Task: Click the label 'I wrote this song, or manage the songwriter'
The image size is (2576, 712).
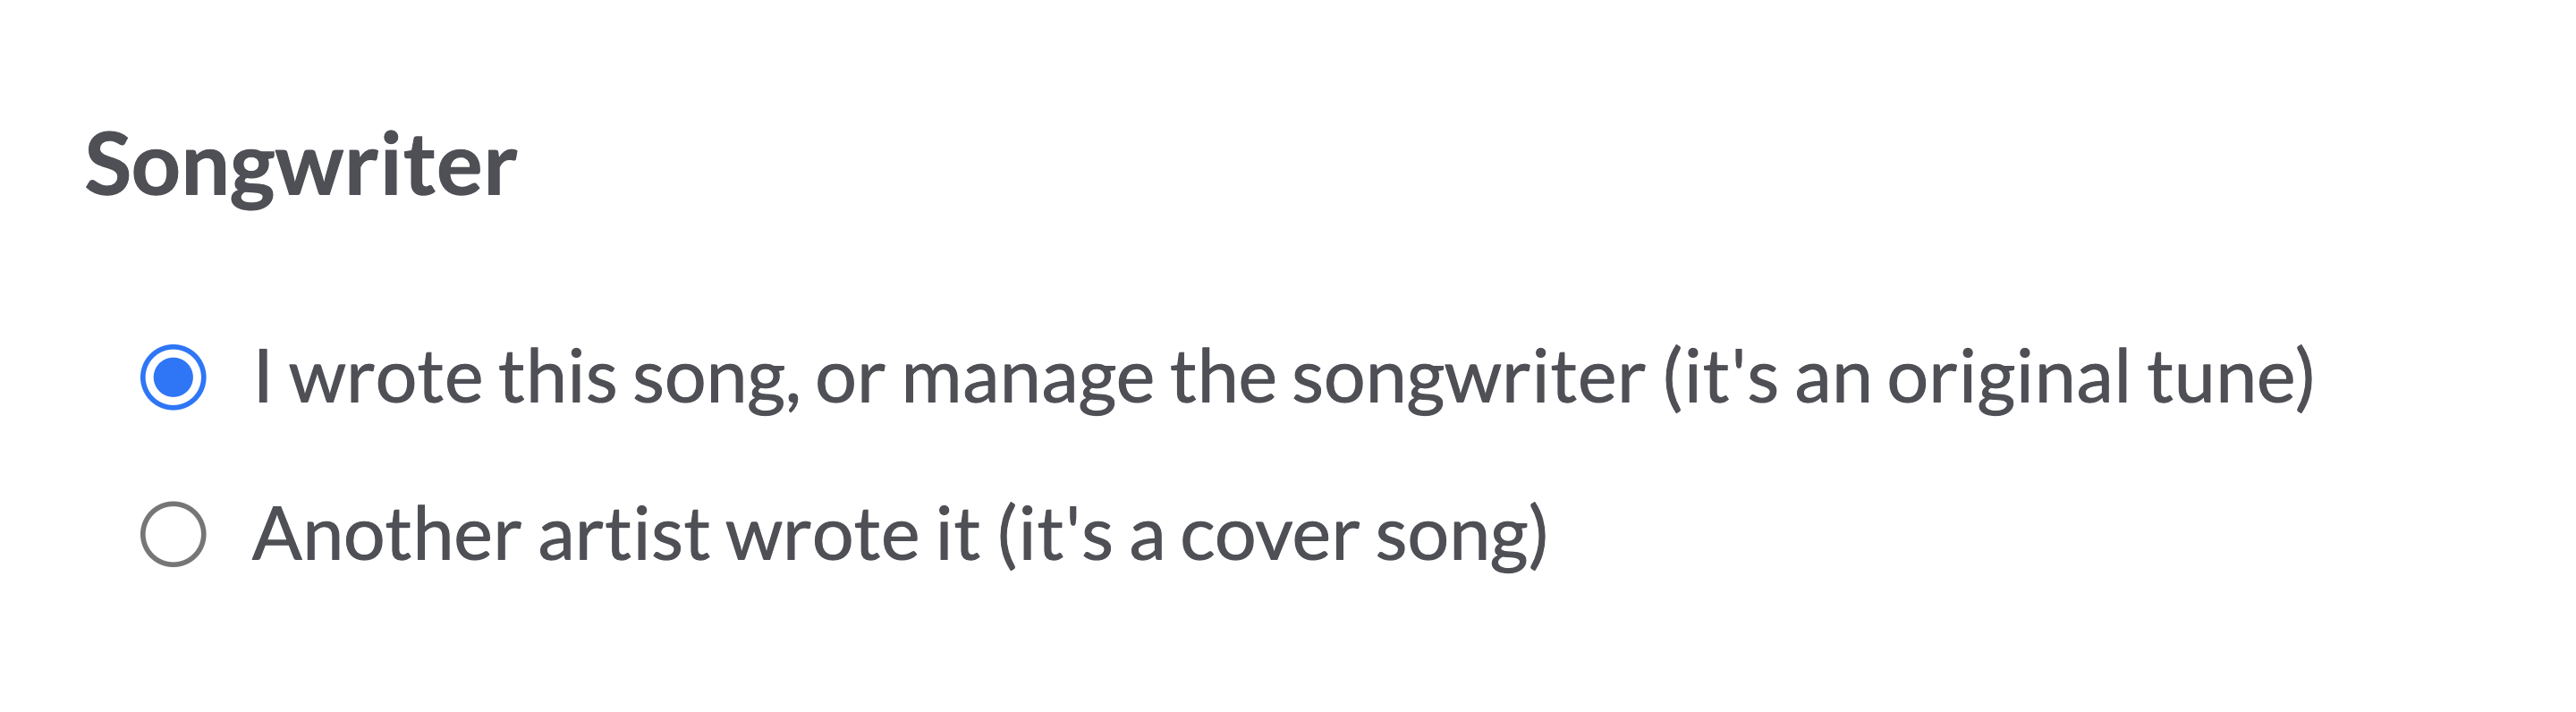Action: click(x=948, y=378)
